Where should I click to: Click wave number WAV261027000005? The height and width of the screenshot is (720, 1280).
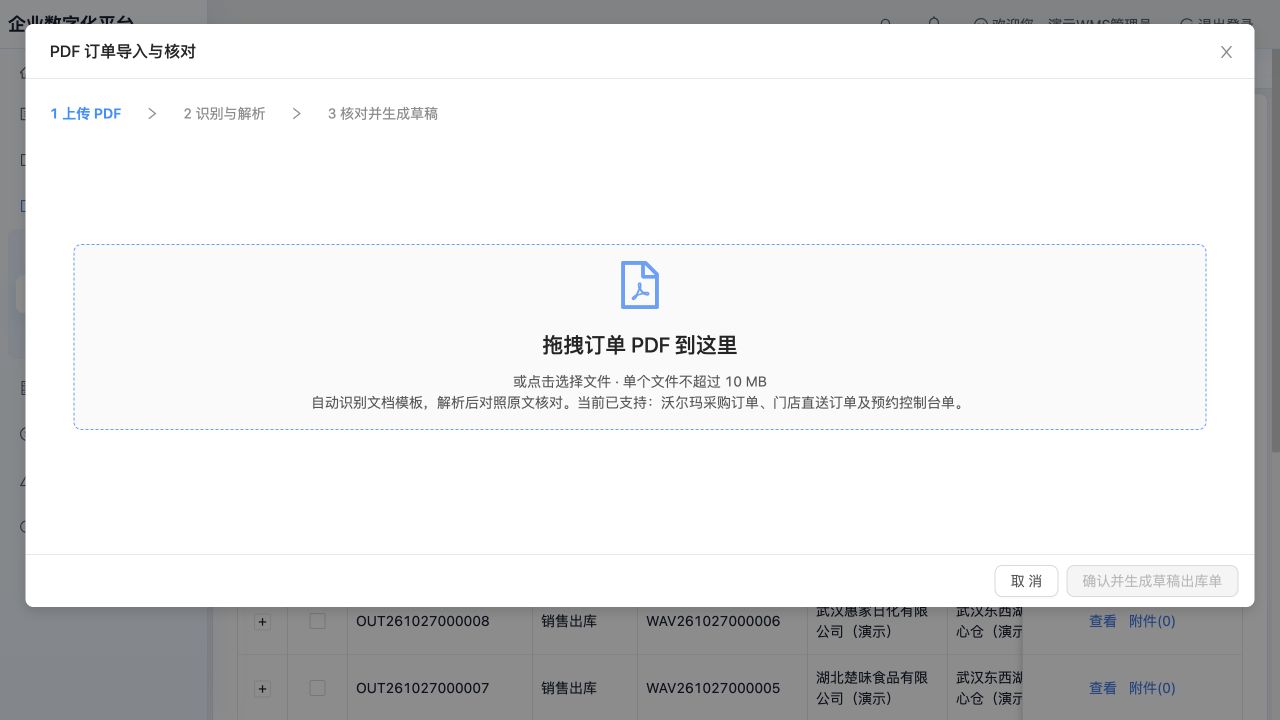[713, 688]
